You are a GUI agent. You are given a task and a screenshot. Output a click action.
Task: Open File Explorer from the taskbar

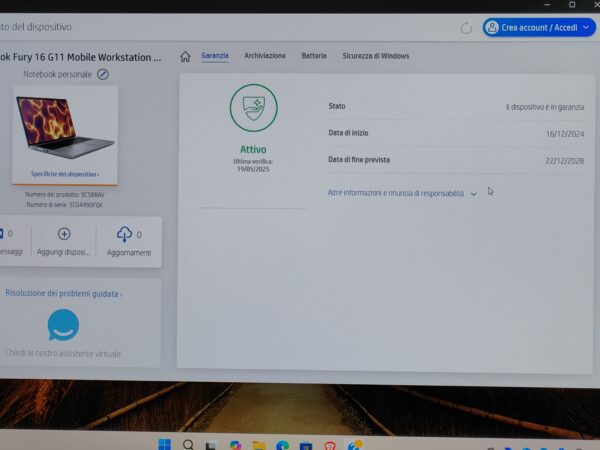click(x=259, y=446)
